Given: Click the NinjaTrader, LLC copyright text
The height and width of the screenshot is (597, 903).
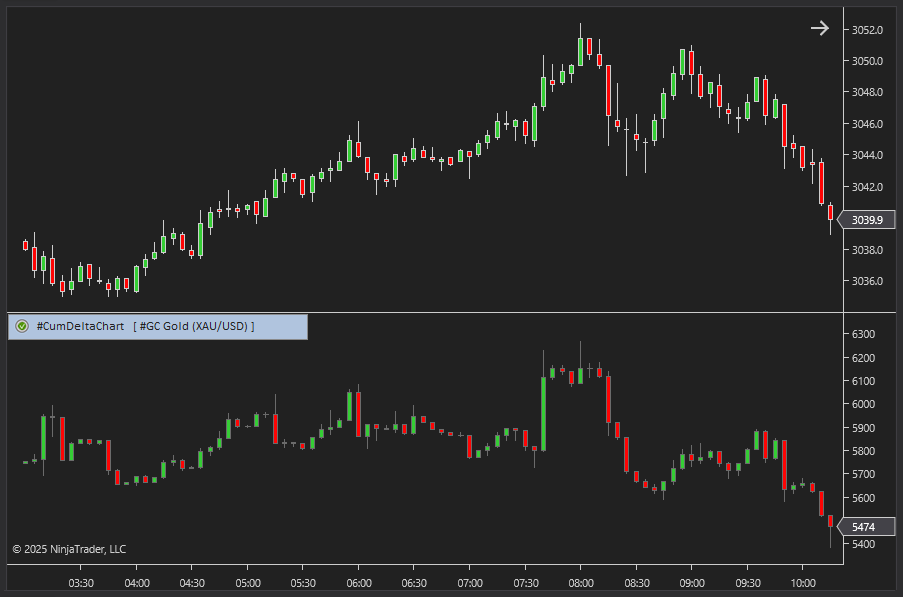Looking at the screenshot, I should click(69, 549).
